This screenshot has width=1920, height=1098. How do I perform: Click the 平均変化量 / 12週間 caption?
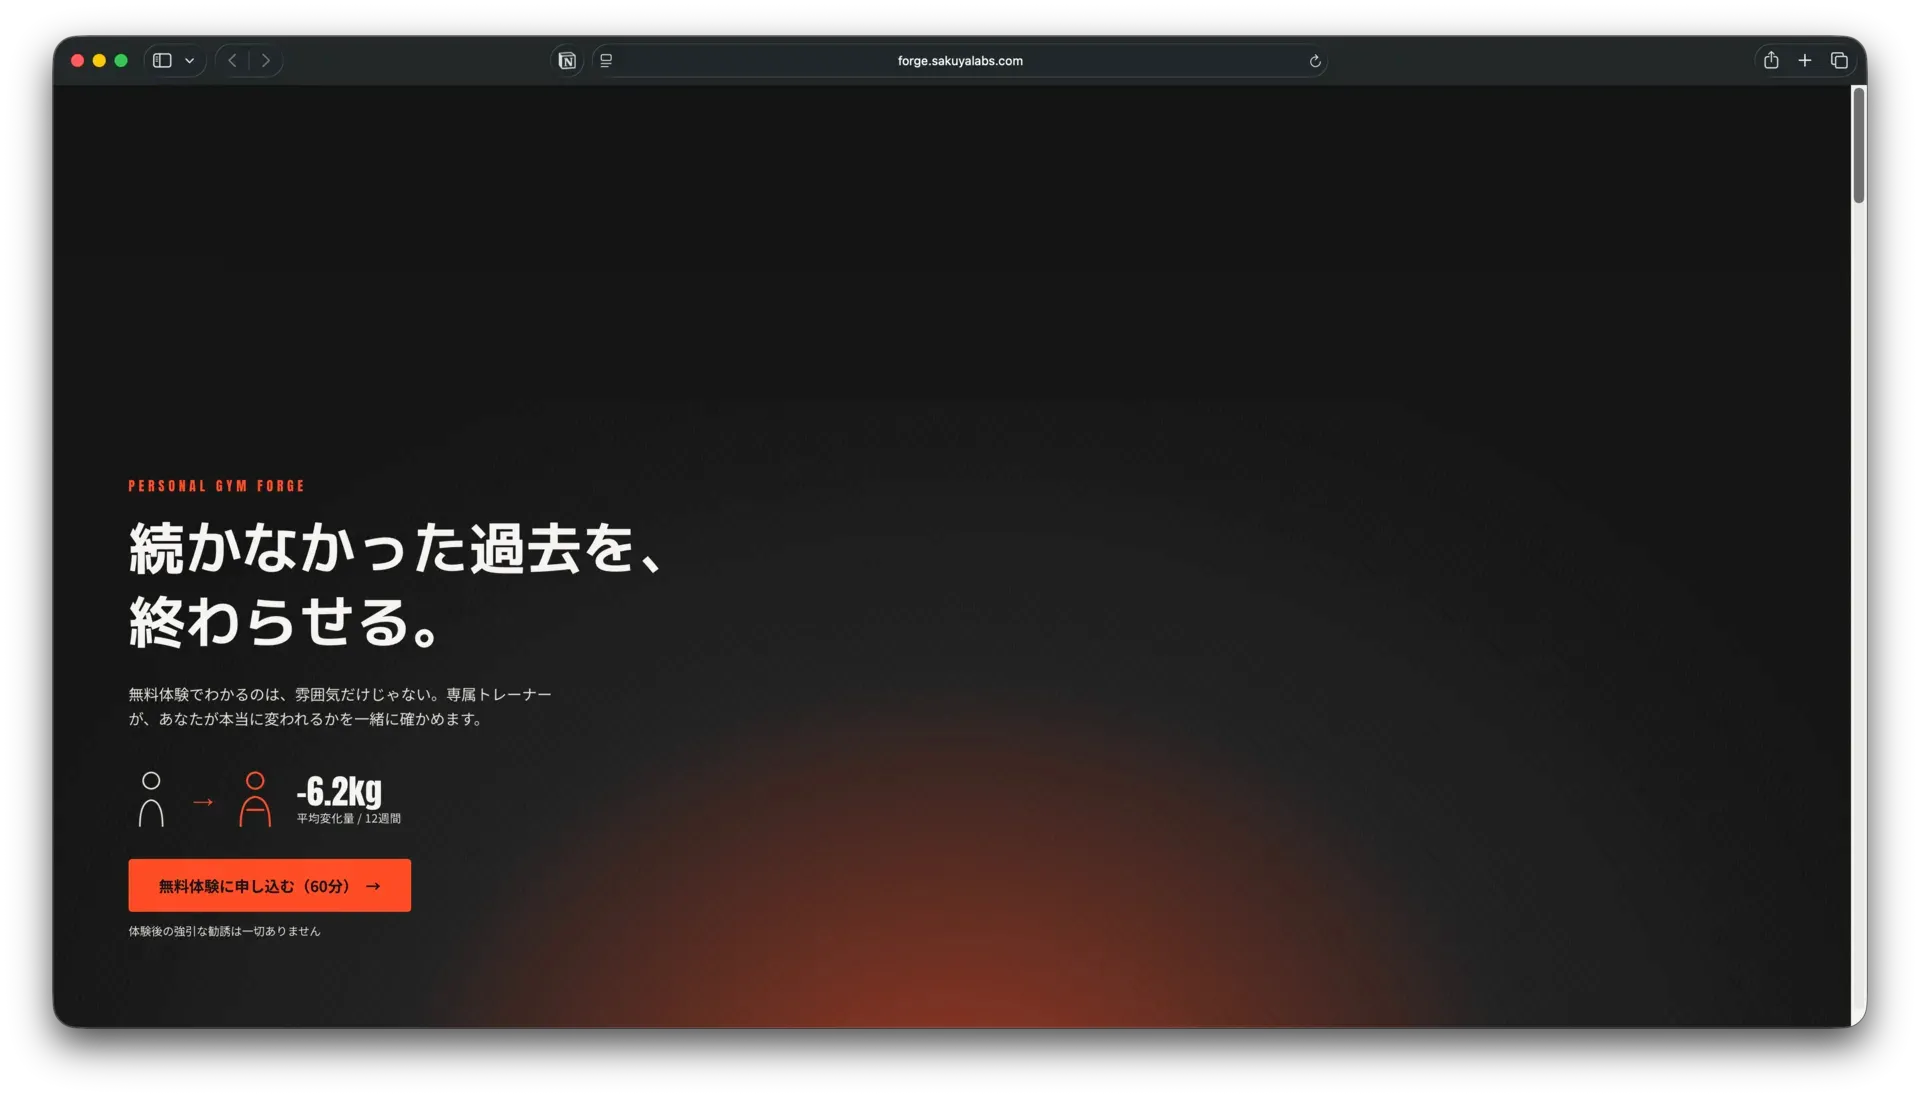[x=348, y=818]
